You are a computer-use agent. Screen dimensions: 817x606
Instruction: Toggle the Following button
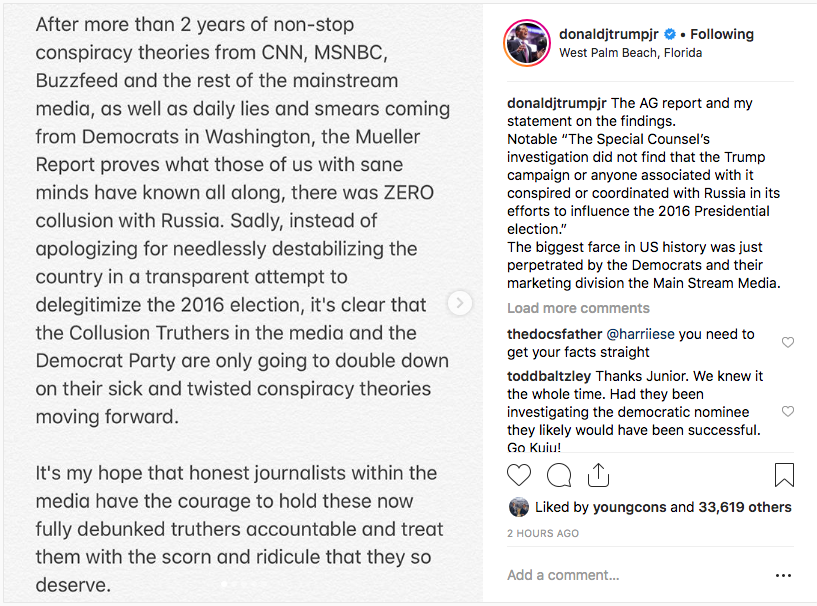[x=722, y=34]
